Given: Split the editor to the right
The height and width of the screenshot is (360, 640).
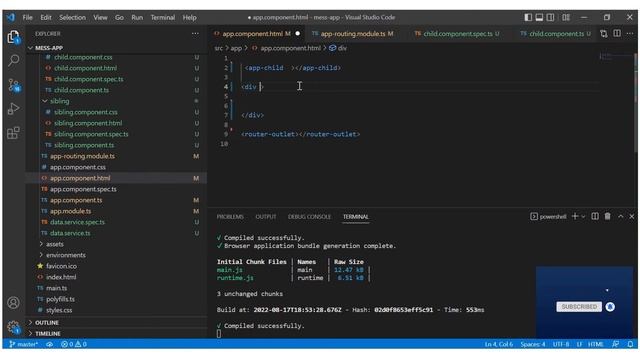Looking at the screenshot, I should click(617, 33).
